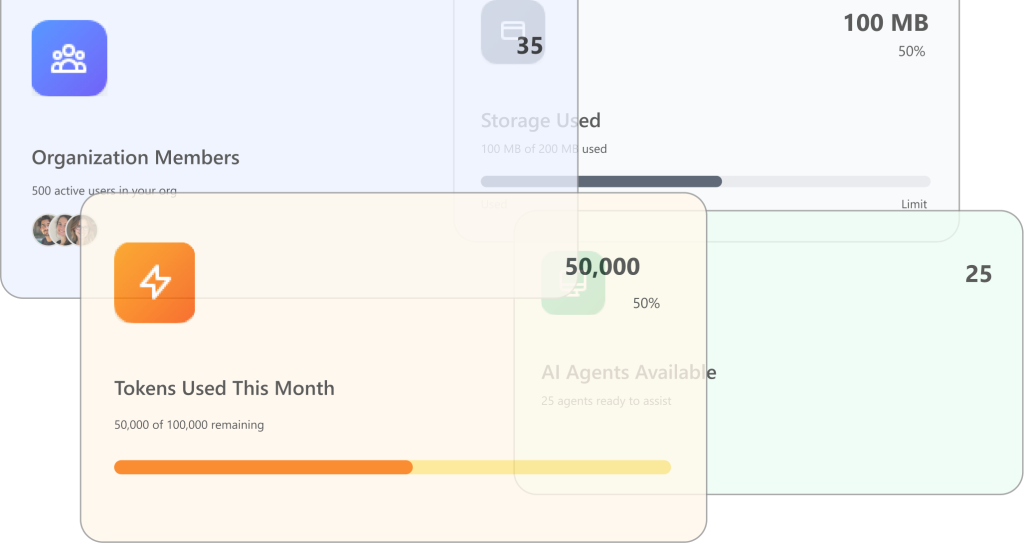The width and height of the screenshot is (1024, 543).
Task: Open the Organization Members heading
Action: click(x=135, y=157)
